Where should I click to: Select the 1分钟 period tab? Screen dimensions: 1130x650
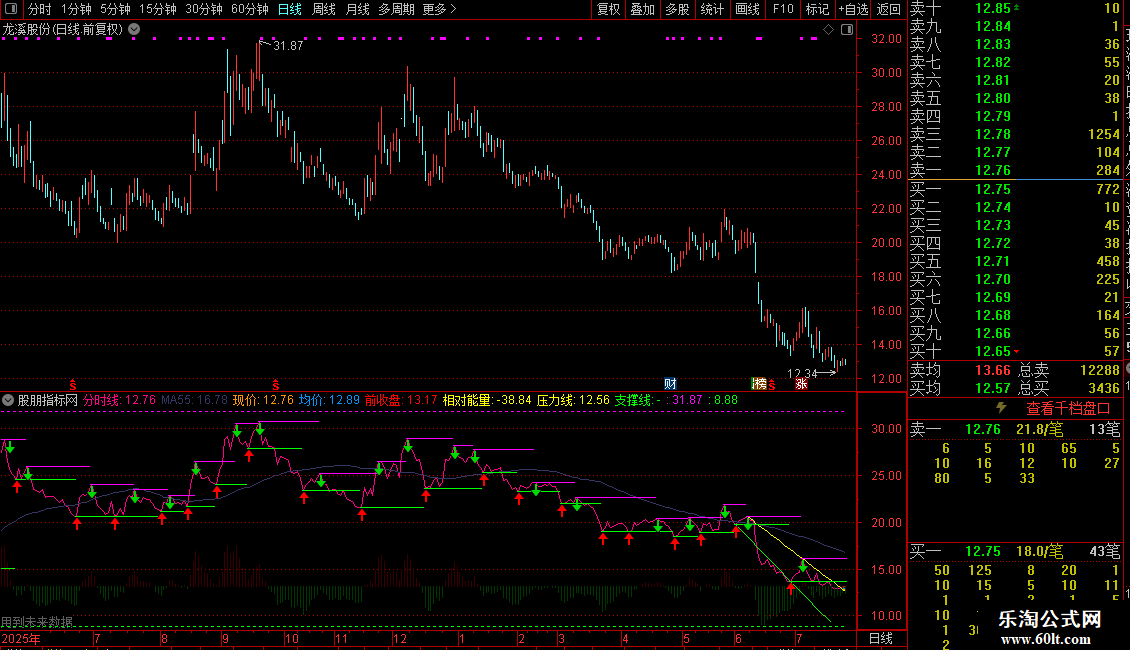(76, 9)
